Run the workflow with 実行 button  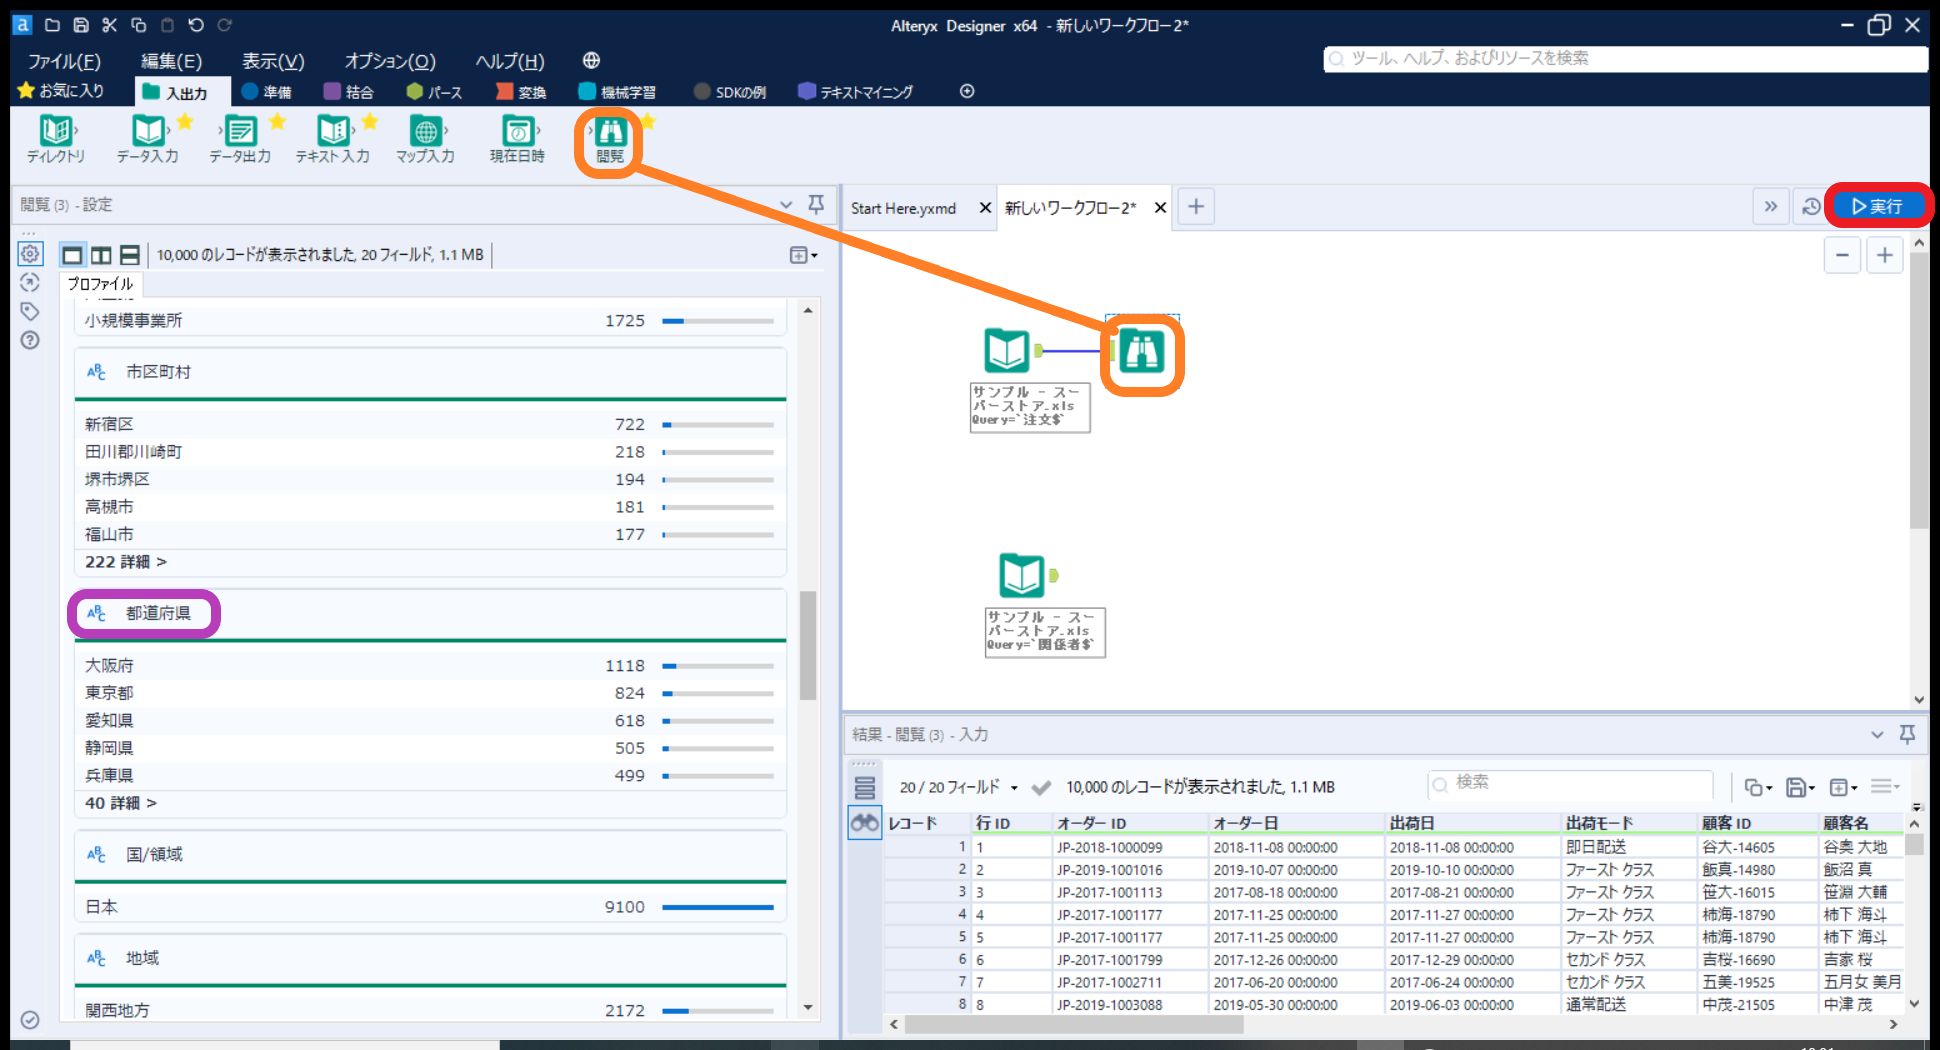tap(1877, 206)
